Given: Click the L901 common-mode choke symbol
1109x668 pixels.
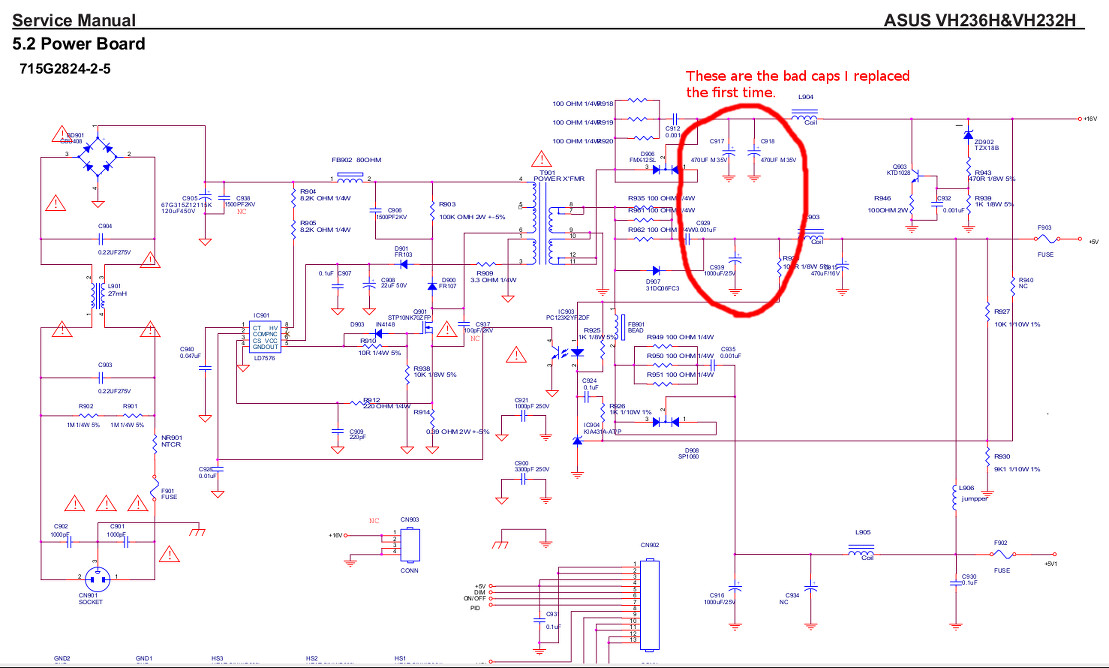Looking at the screenshot, I should point(97,294).
